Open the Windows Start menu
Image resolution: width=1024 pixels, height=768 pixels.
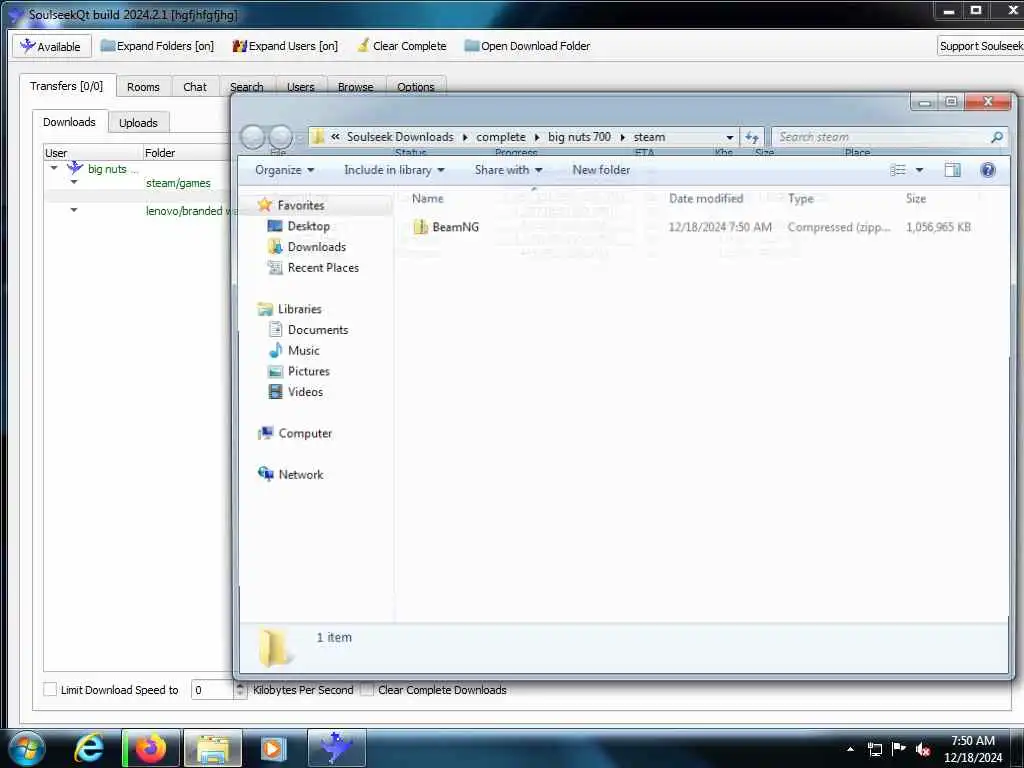coord(26,748)
